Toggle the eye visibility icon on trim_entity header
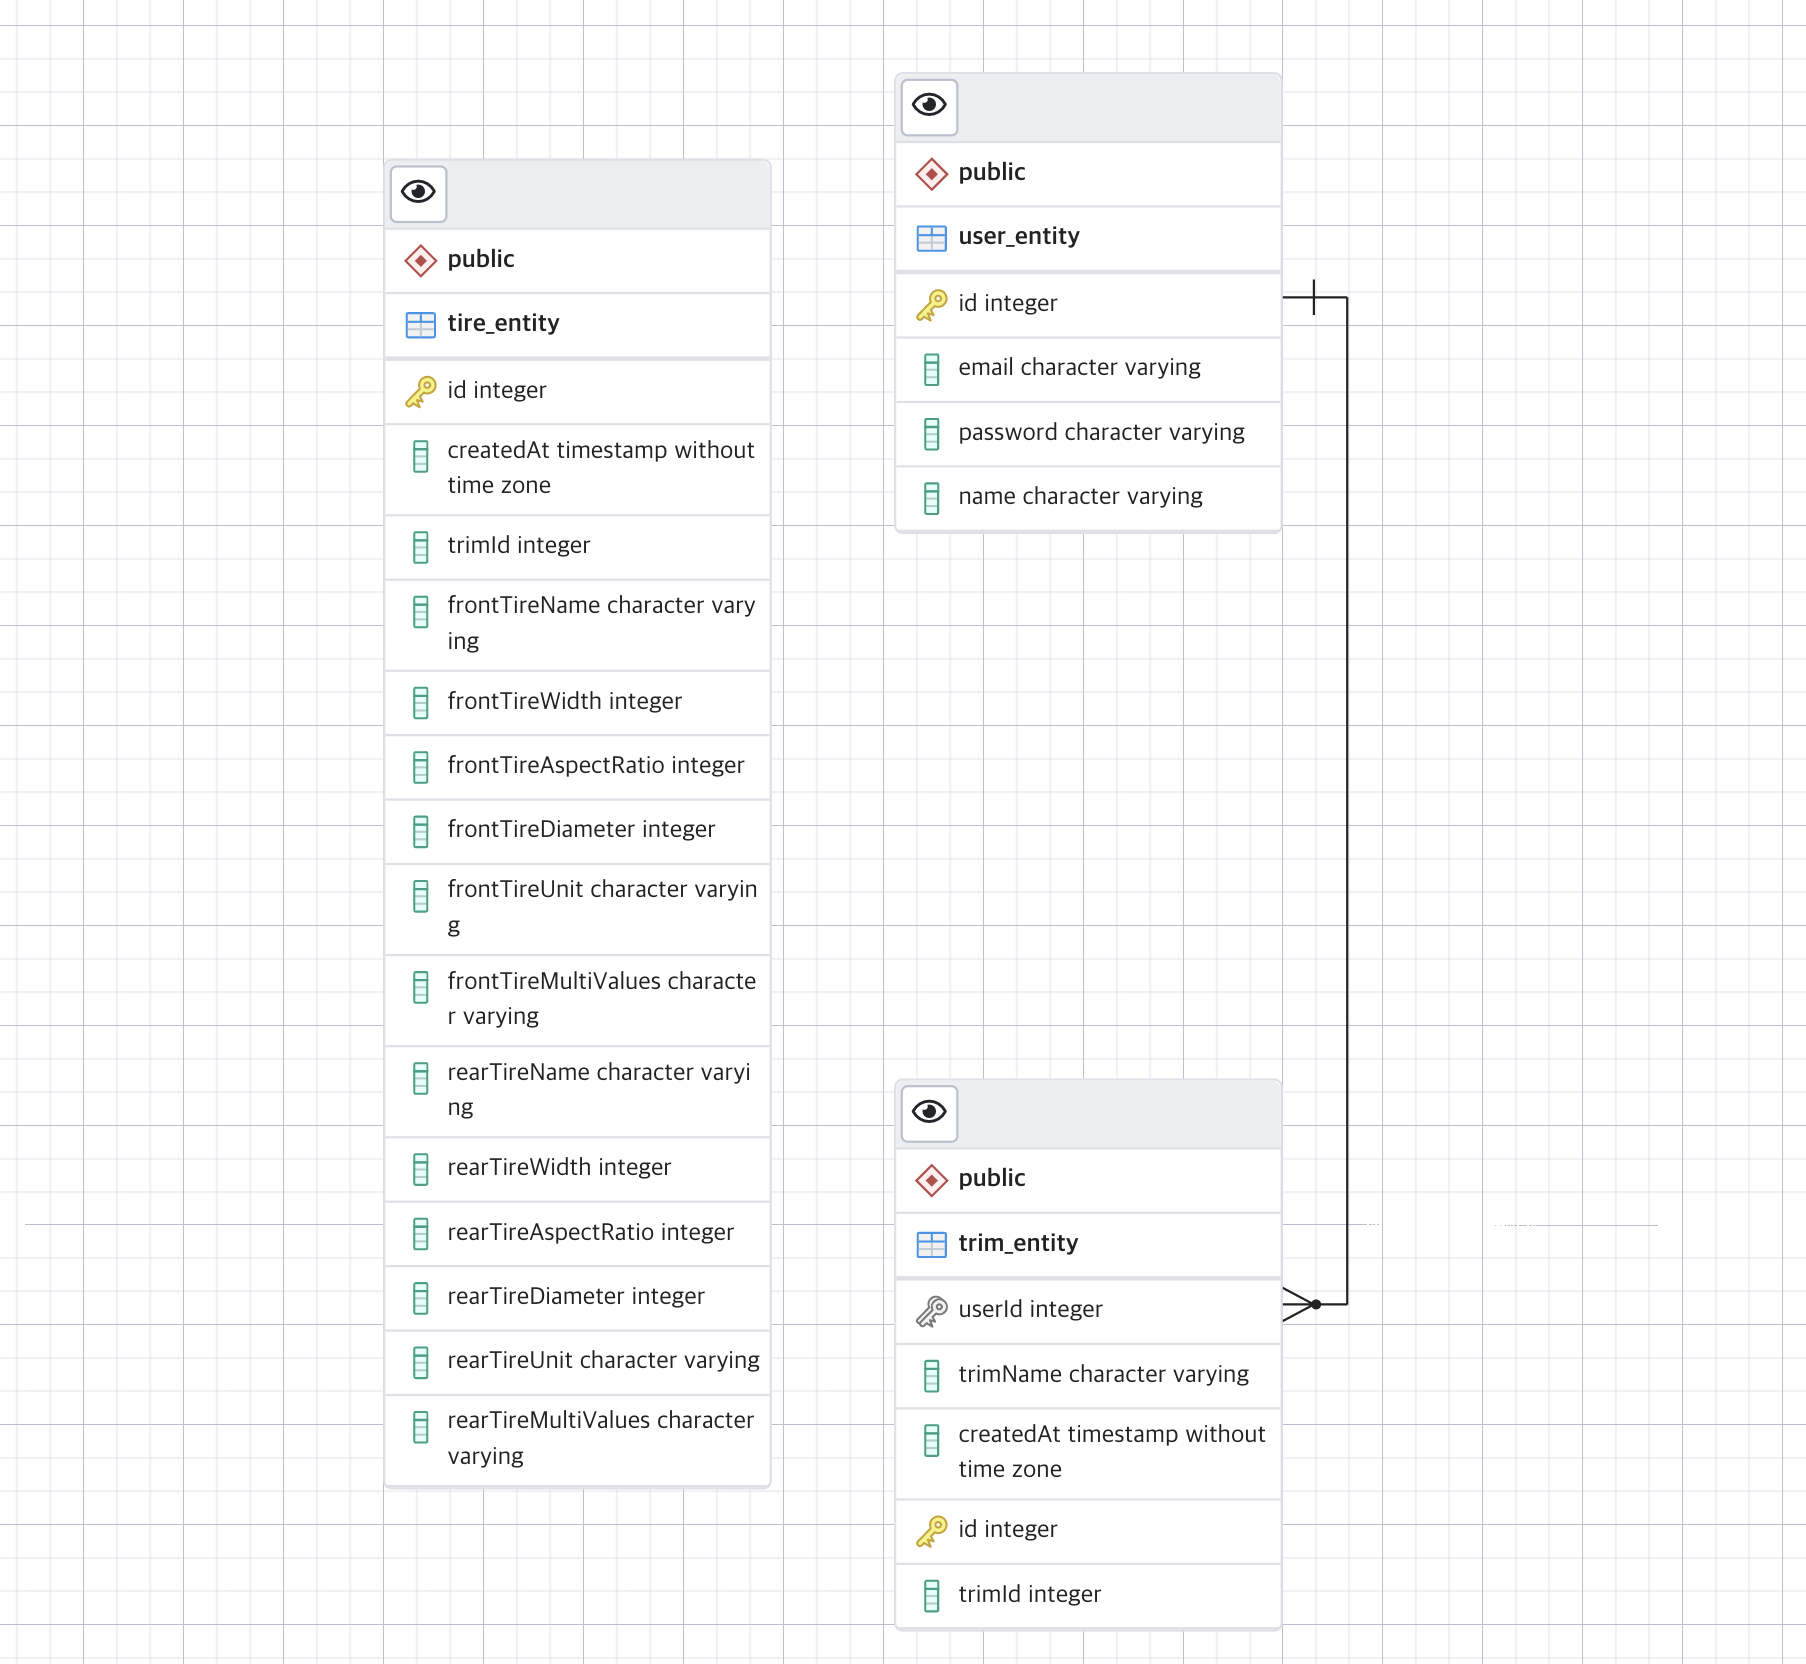The width and height of the screenshot is (1806, 1664). 929,1113
